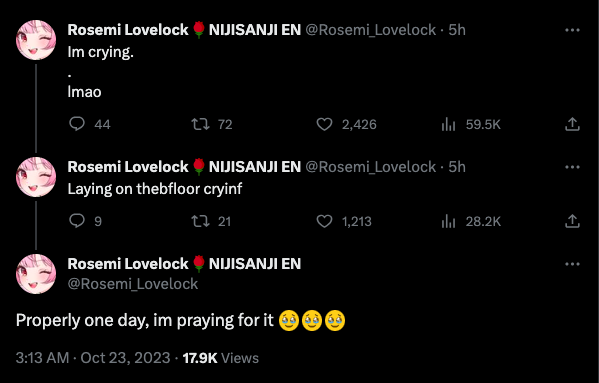Retweet the "Im crying." tweet
The width and height of the screenshot is (599, 383).
[x=212, y=124]
